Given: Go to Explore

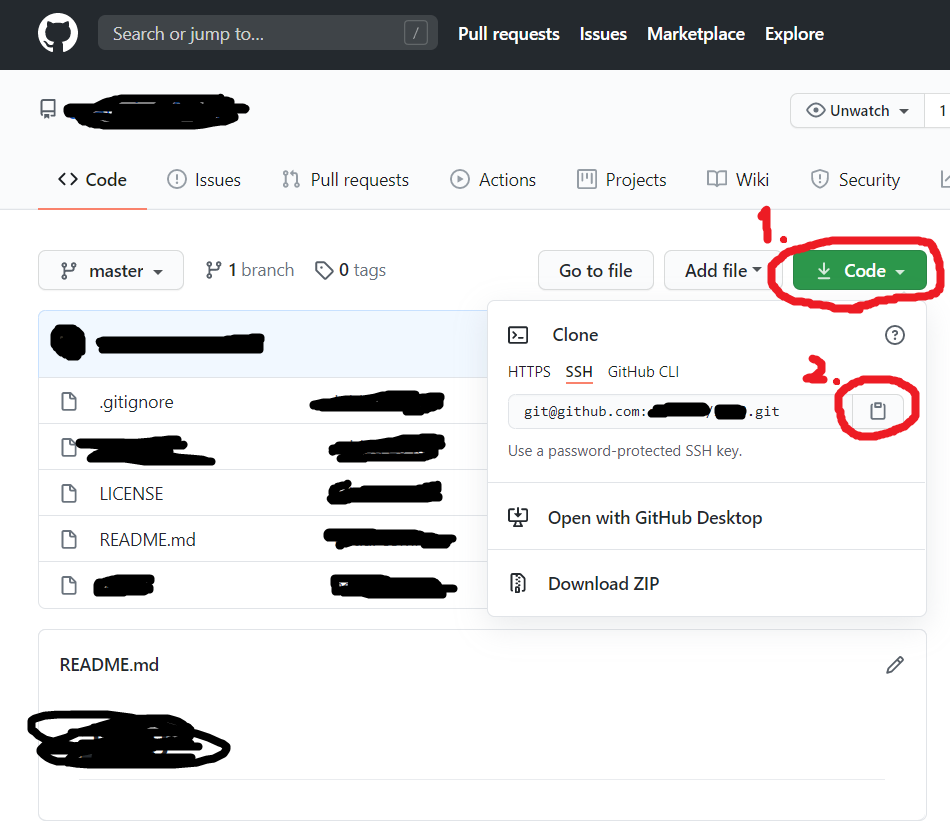Looking at the screenshot, I should [x=794, y=34].
